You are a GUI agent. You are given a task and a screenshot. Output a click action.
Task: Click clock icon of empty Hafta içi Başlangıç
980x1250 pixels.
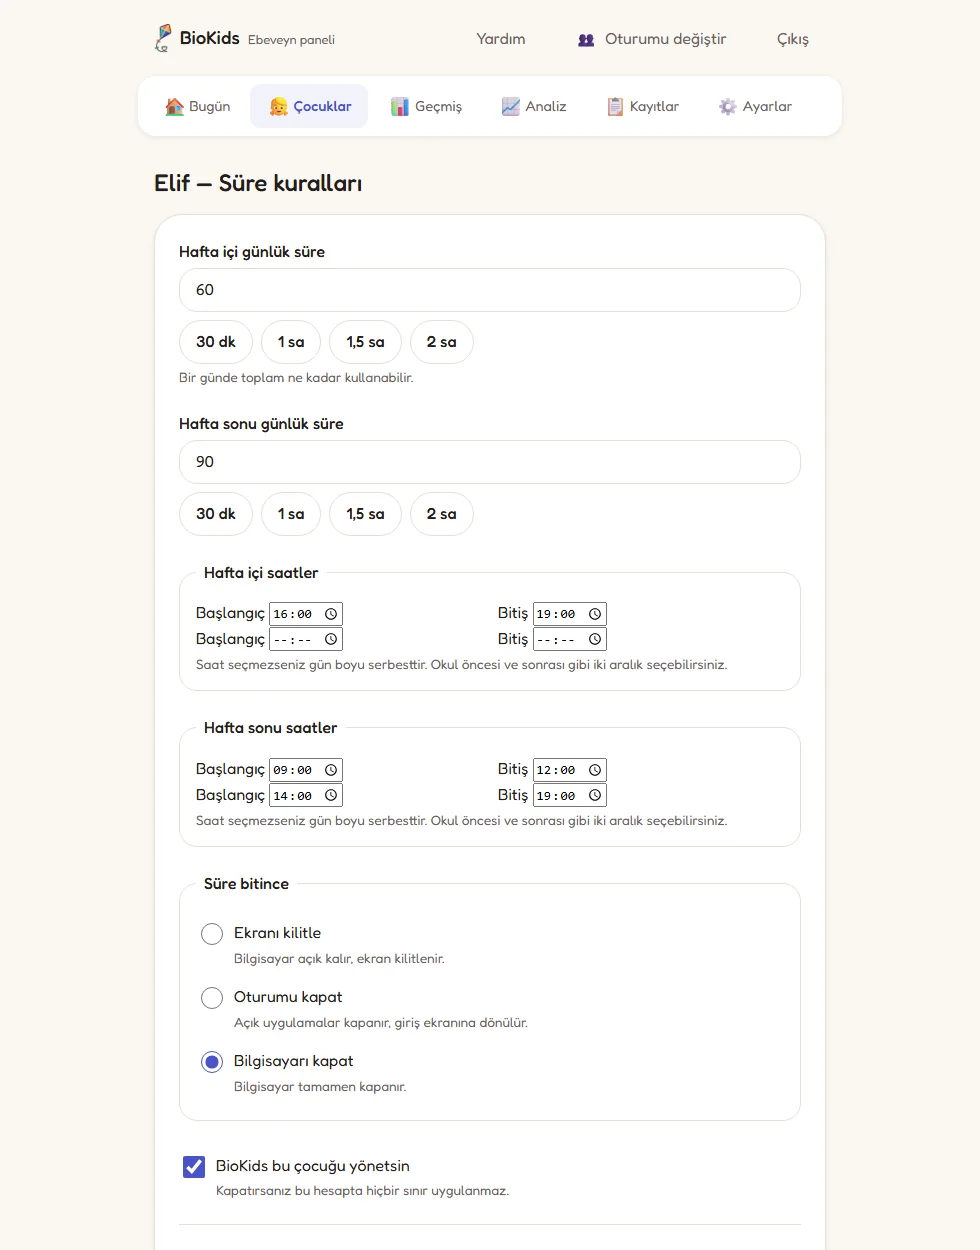coord(331,639)
